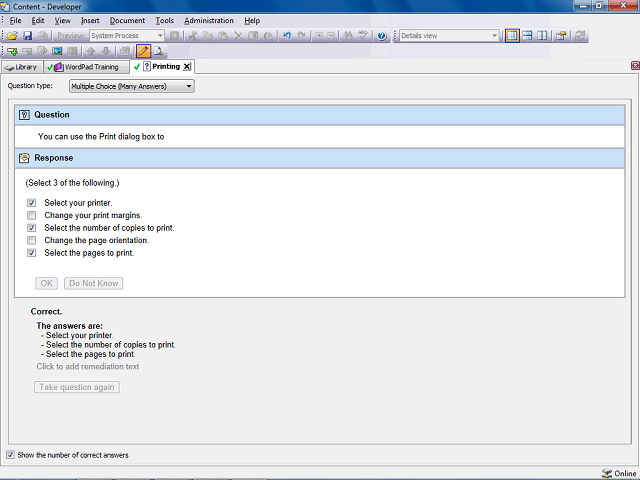The width and height of the screenshot is (640, 480).
Task: Click 'Click to add remediation text'
Action: [88, 367]
